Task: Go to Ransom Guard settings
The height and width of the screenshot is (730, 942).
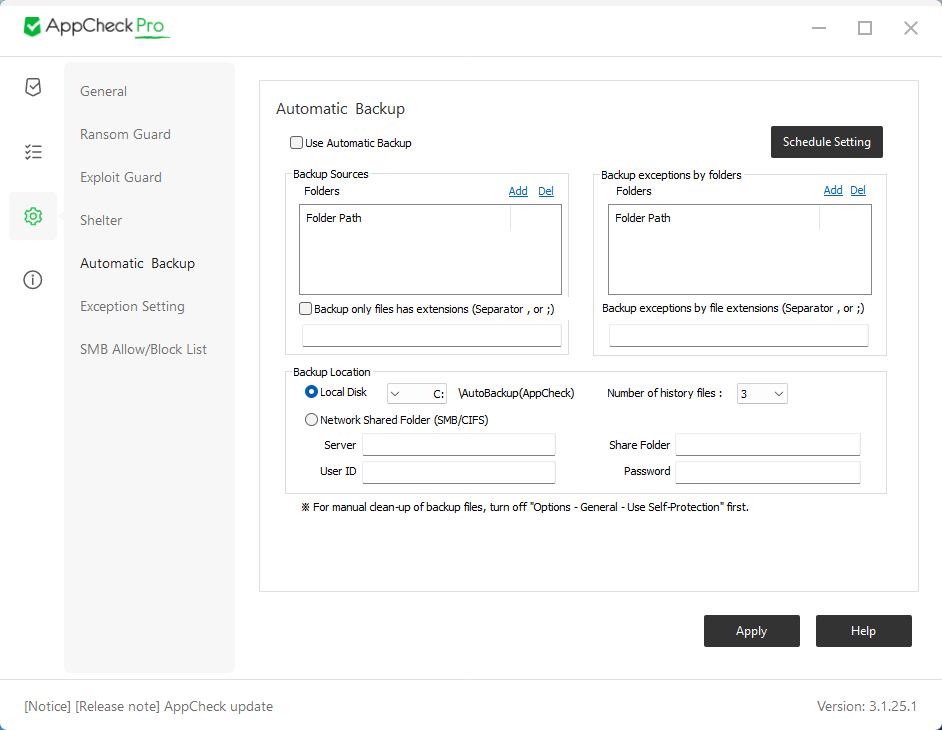Action: (x=125, y=134)
